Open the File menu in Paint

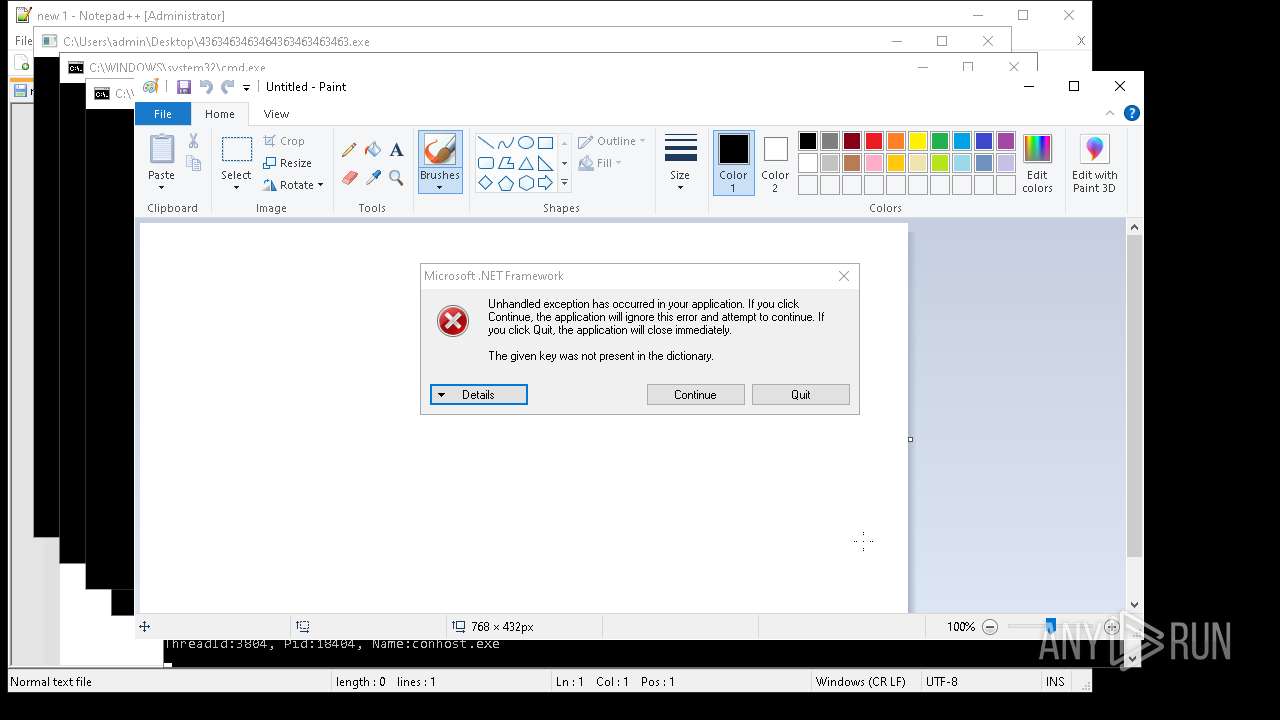coord(162,114)
